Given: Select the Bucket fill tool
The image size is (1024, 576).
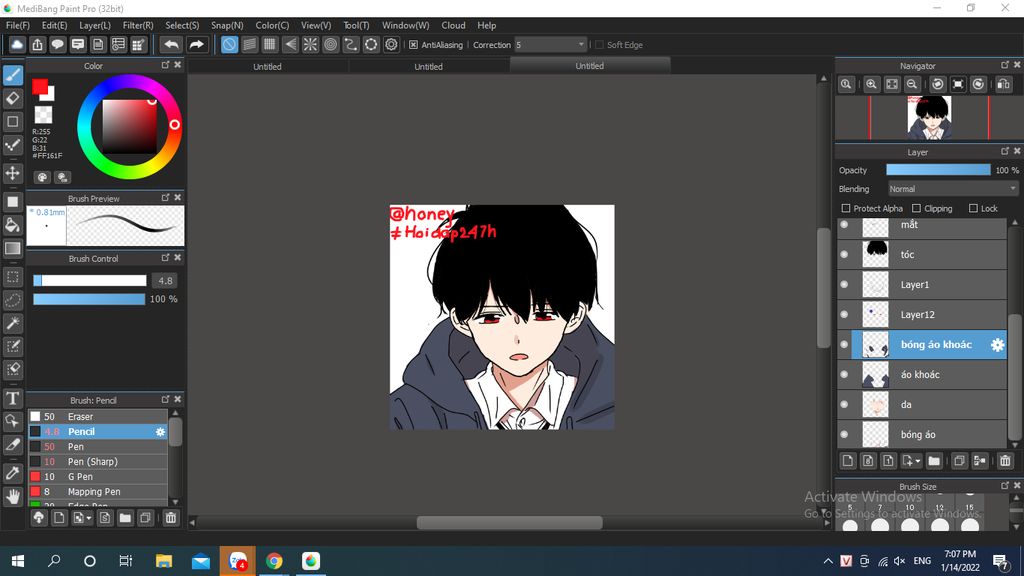Looking at the screenshot, I should pos(13,225).
